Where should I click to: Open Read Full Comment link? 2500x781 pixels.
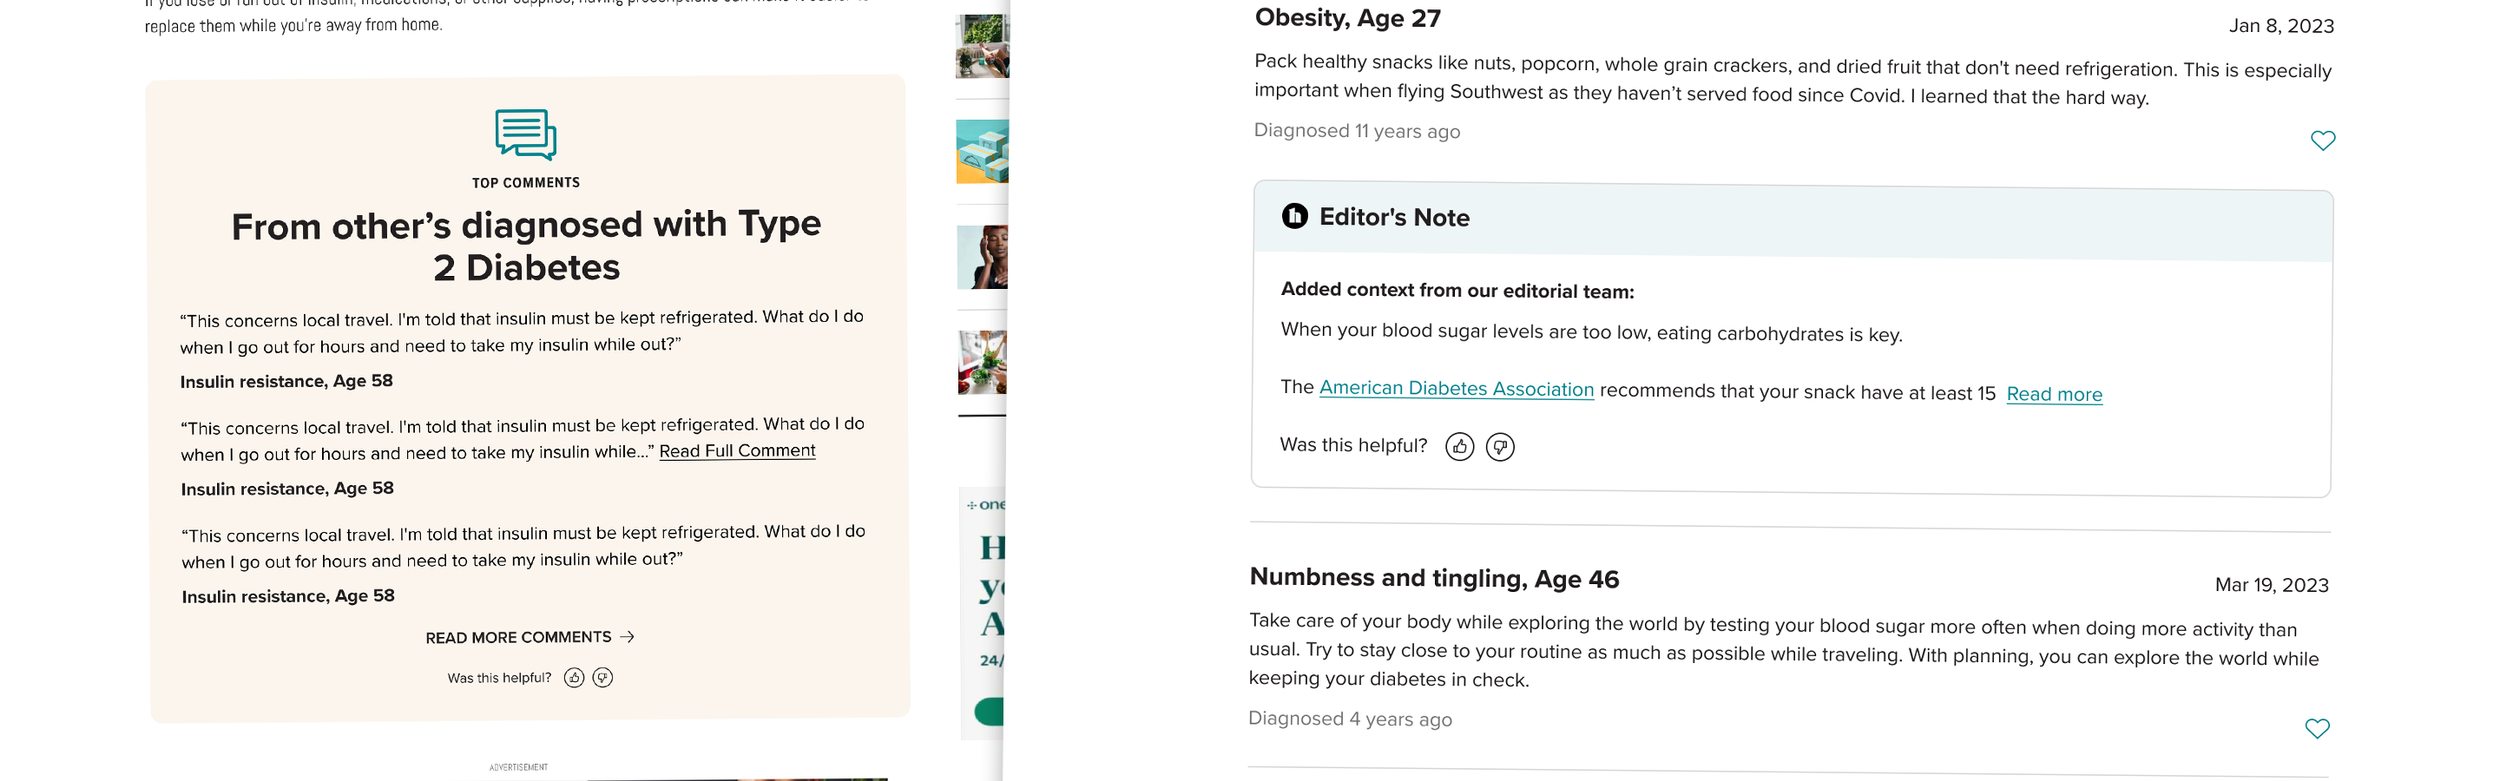pos(737,451)
